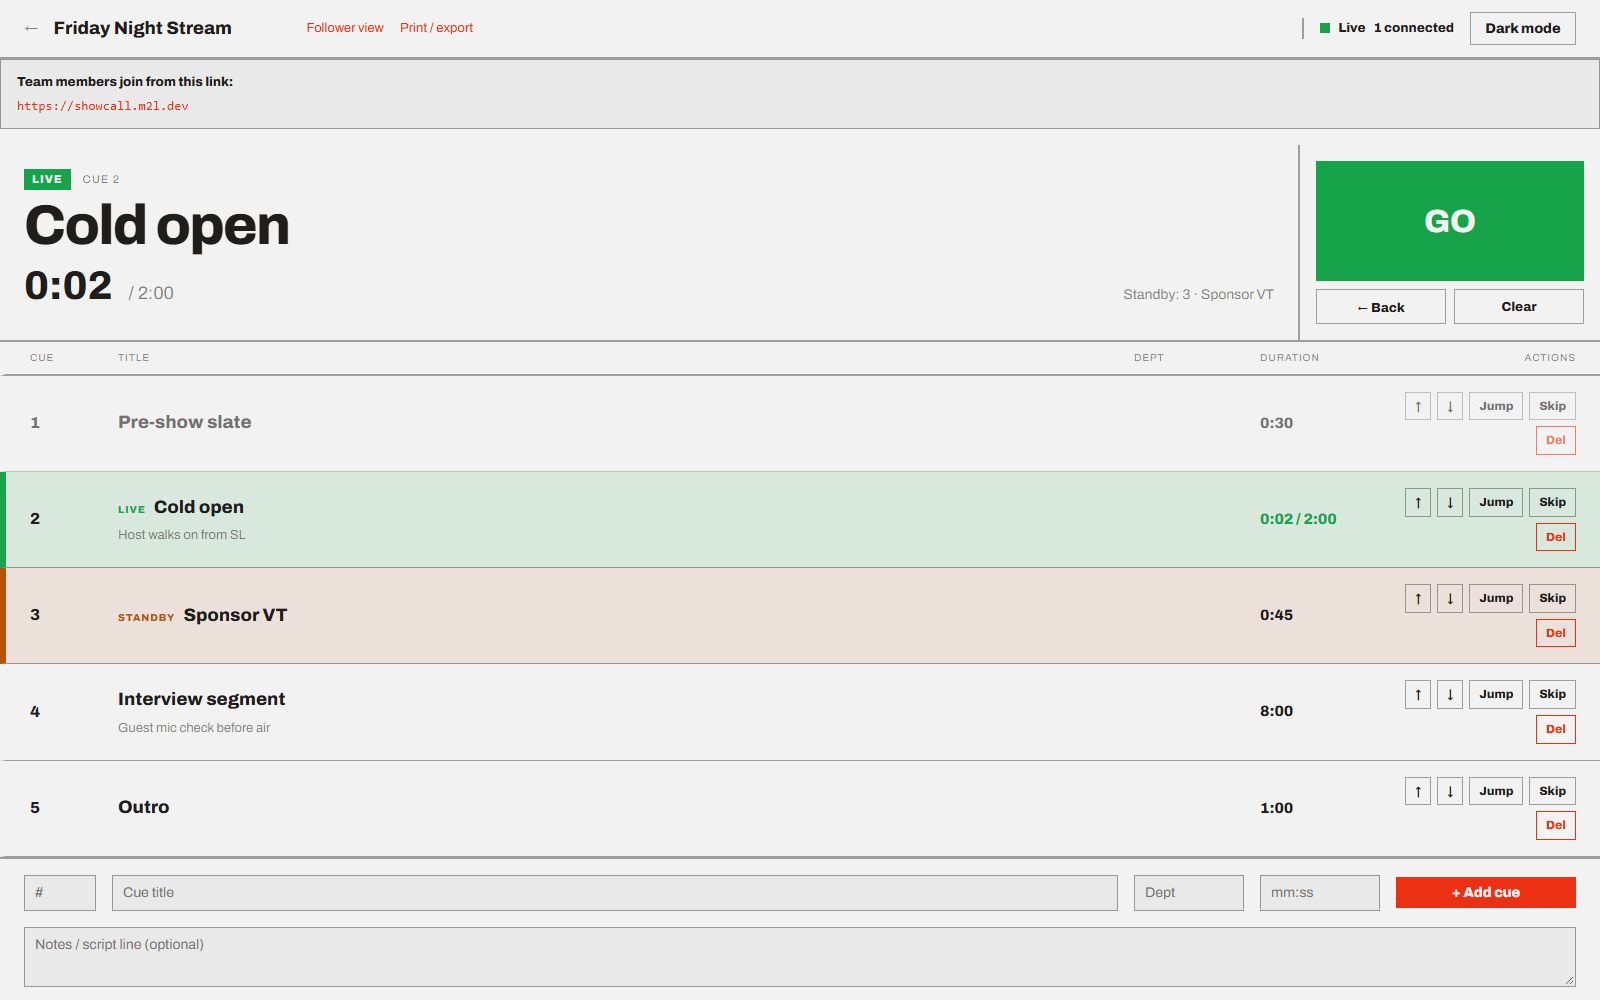Viewport: 1600px width, 1000px height.
Task: Focus the Dept input field
Action: tap(1189, 893)
